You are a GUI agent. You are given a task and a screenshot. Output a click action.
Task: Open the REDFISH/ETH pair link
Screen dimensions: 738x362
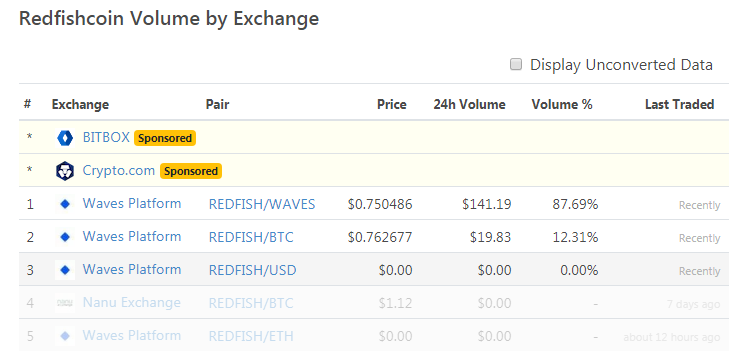click(251, 336)
